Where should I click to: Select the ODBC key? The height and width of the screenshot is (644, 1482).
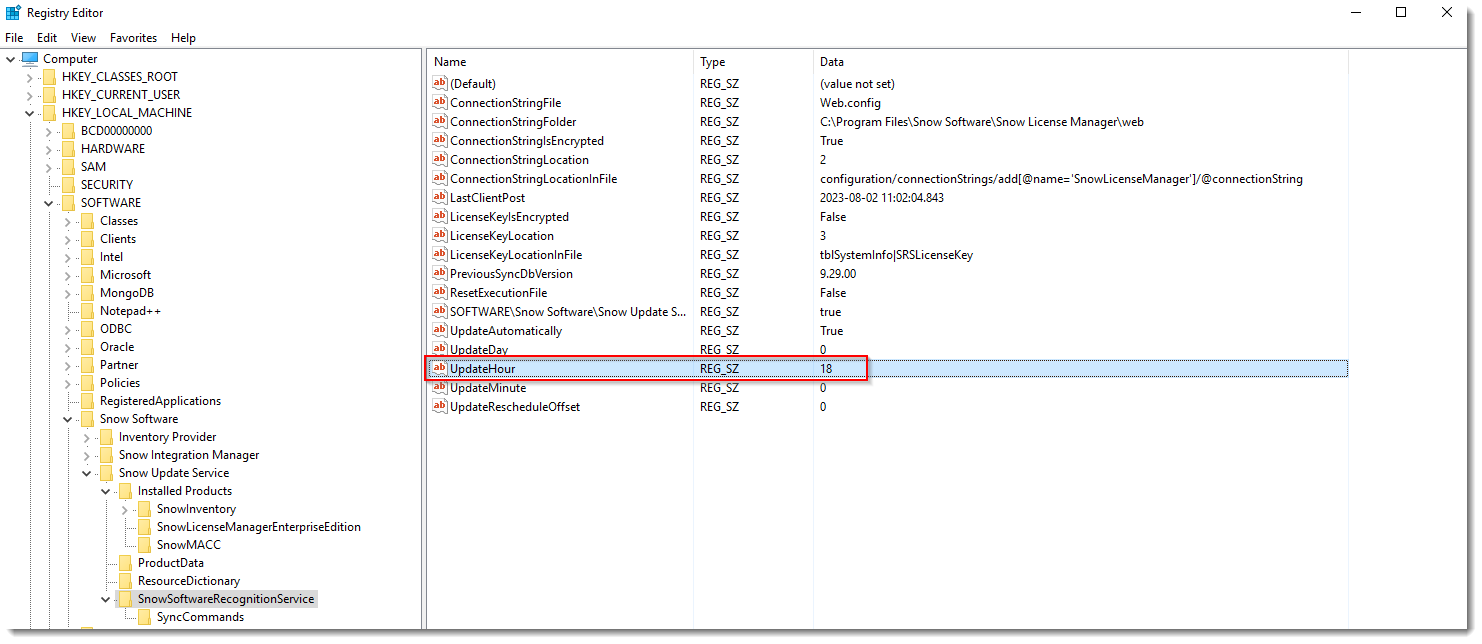pyautogui.click(x=115, y=329)
